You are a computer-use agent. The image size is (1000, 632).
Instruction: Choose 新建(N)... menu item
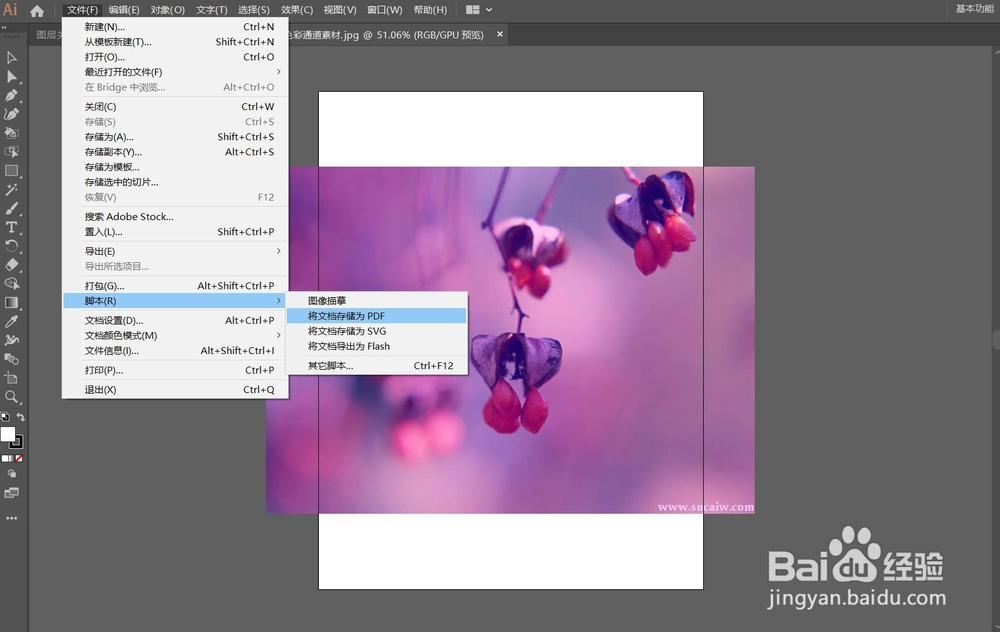pyautogui.click(x=175, y=27)
